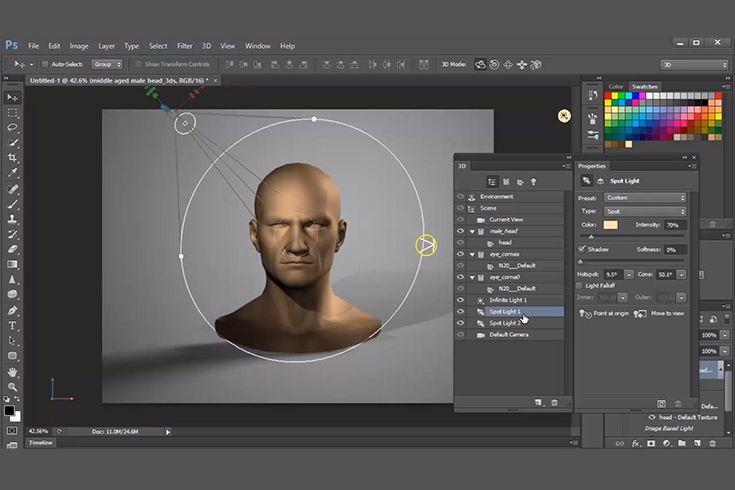Open the Preset dropdown in Properties

click(x=645, y=198)
